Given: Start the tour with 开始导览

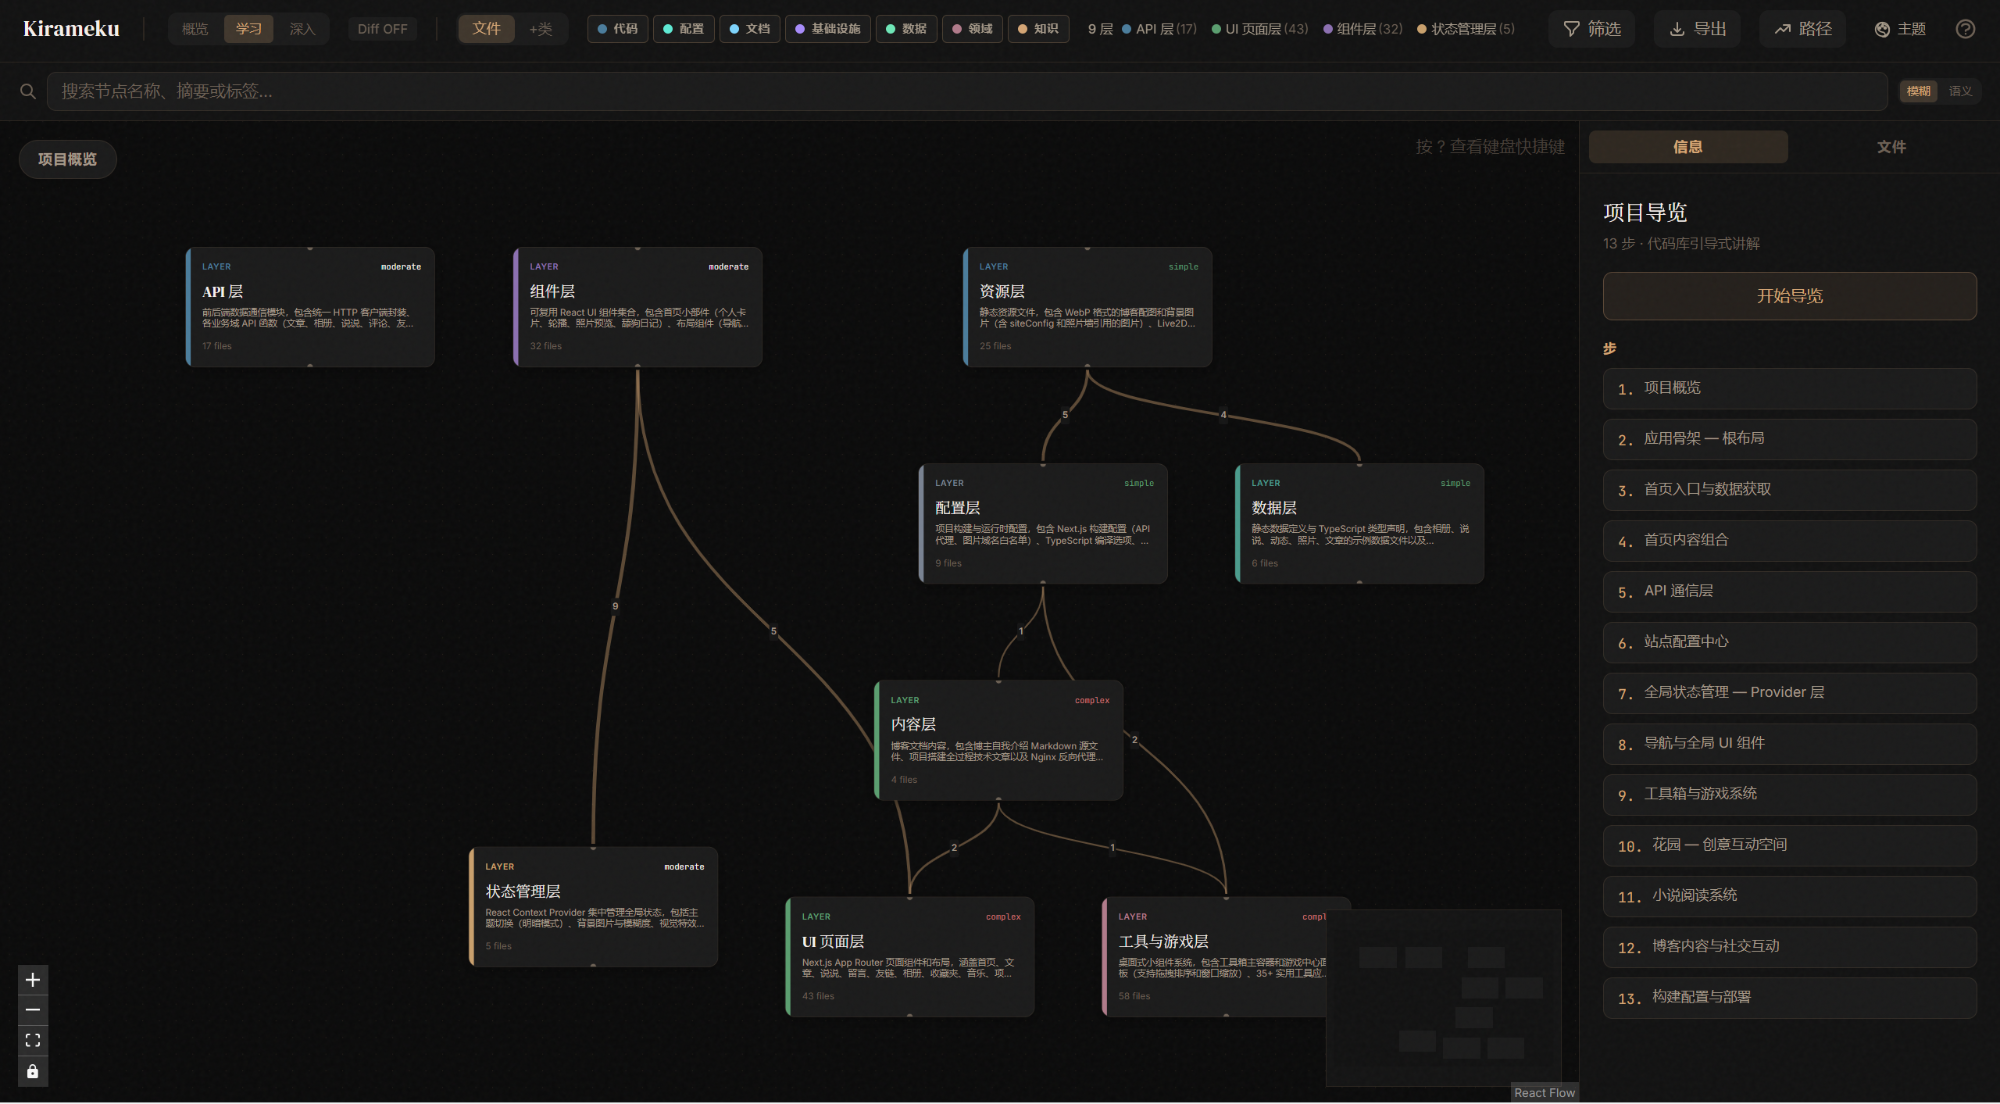Looking at the screenshot, I should click(1789, 296).
